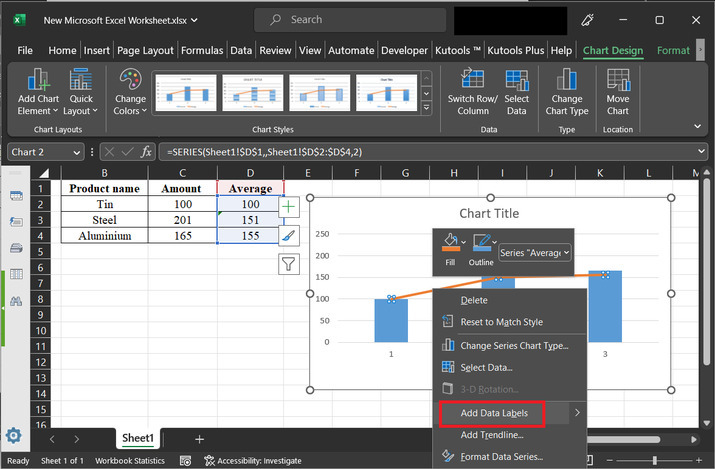Expand the Add Data Labels submenu arrow
Image resolution: width=715 pixels, height=469 pixels.
[577, 412]
